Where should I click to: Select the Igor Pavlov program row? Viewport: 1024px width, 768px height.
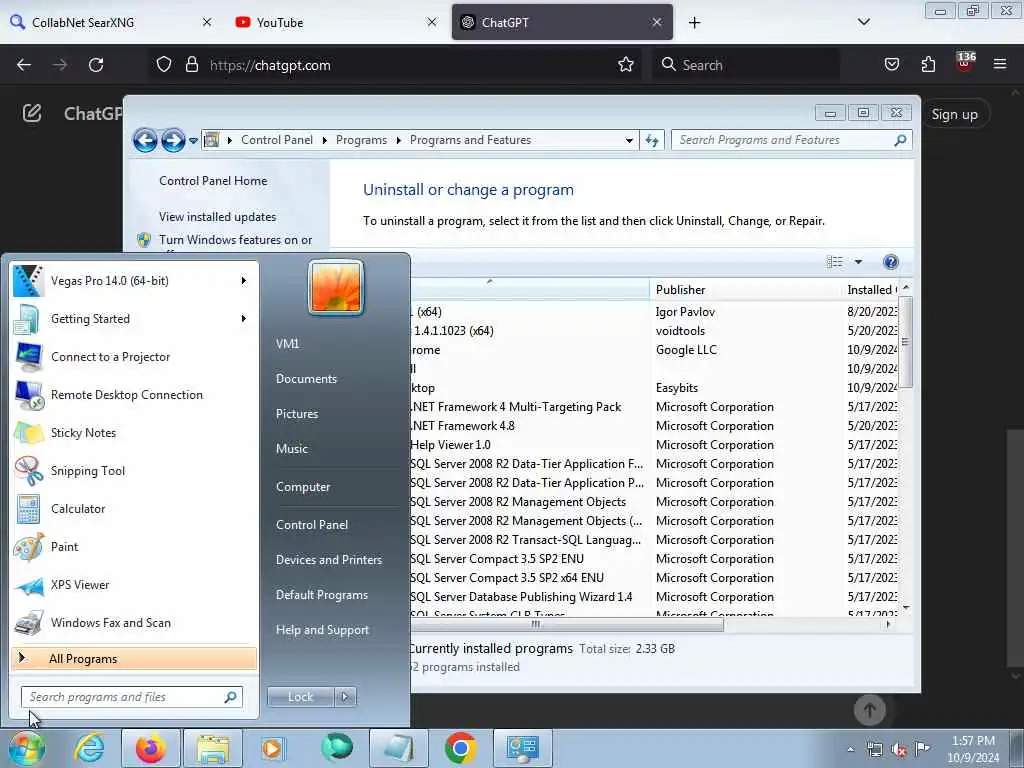pyautogui.click(x=653, y=312)
